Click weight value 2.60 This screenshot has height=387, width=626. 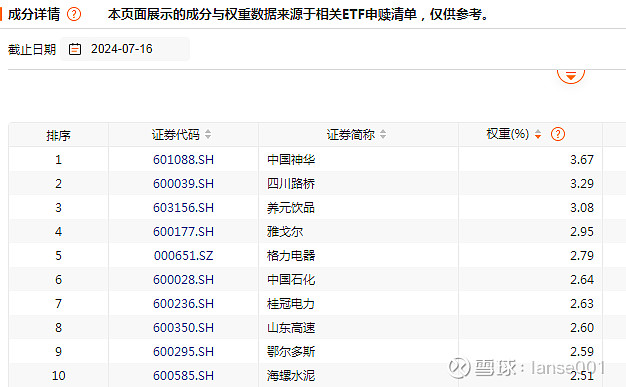(x=582, y=327)
